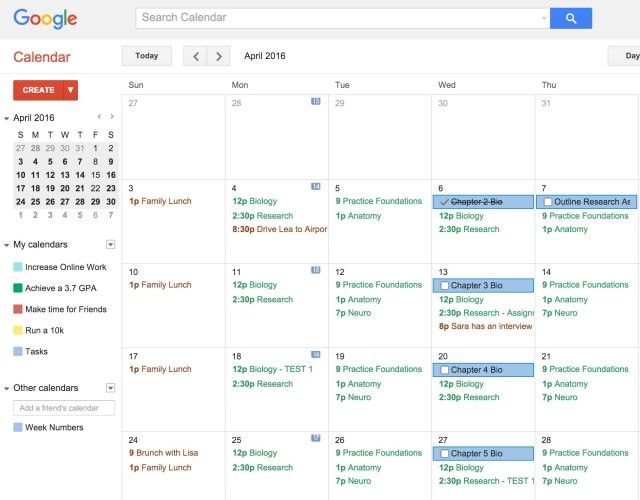Check the Chapter 4 Bio task checkbox
640x500 pixels.
(444, 370)
